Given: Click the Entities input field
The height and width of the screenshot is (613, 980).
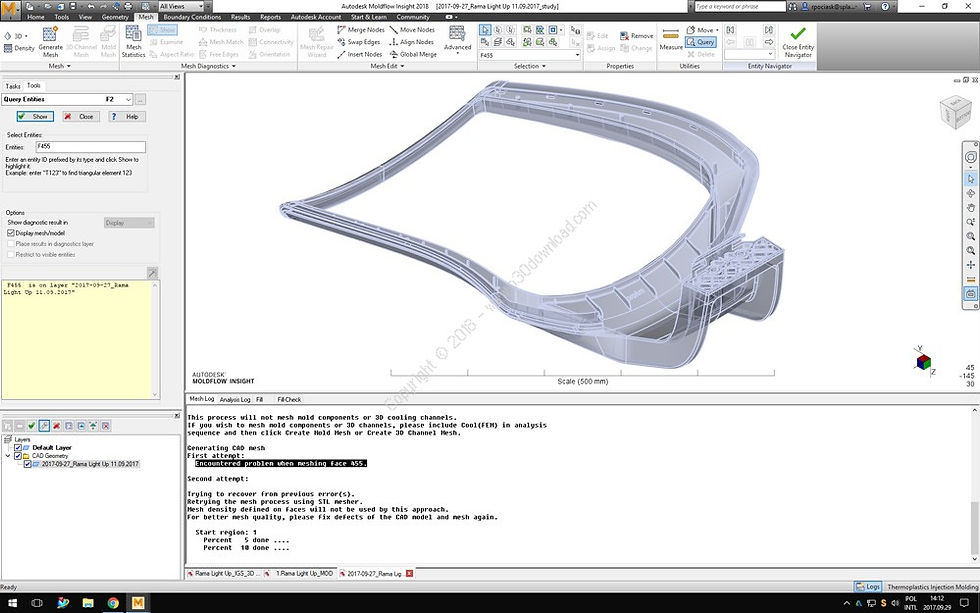Looking at the screenshot, I should [x=91, y=147].
